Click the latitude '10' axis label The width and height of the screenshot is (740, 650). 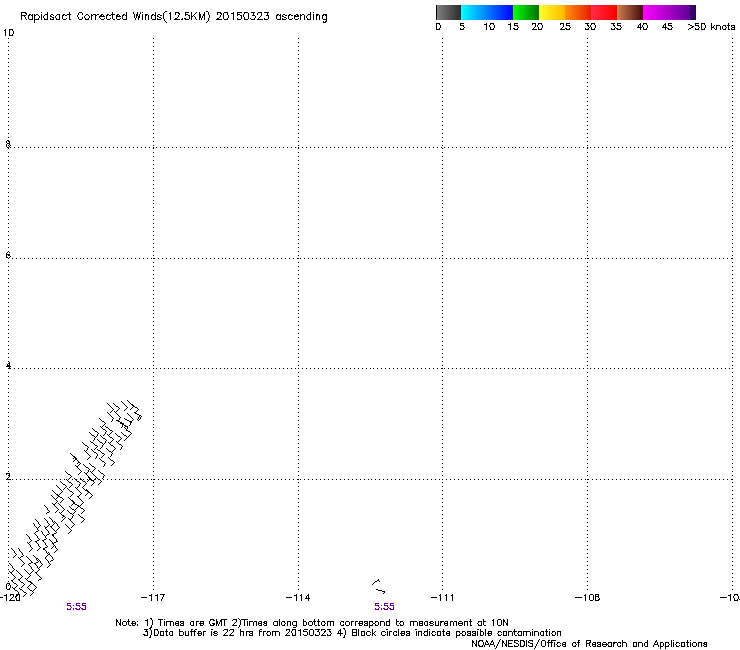pos(8,33)
